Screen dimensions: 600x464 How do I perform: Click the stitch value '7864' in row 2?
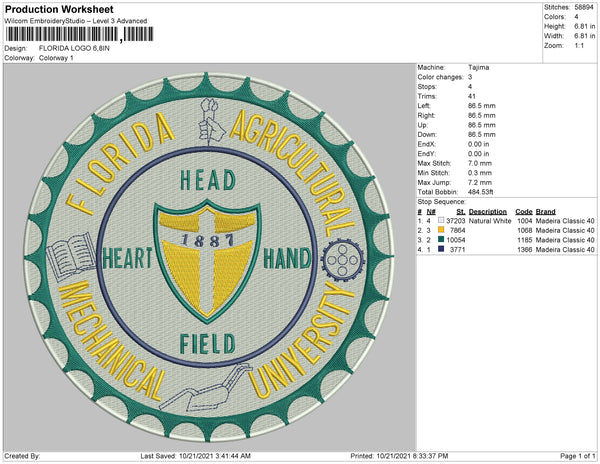pyautogui.click(x=458, y=230)
